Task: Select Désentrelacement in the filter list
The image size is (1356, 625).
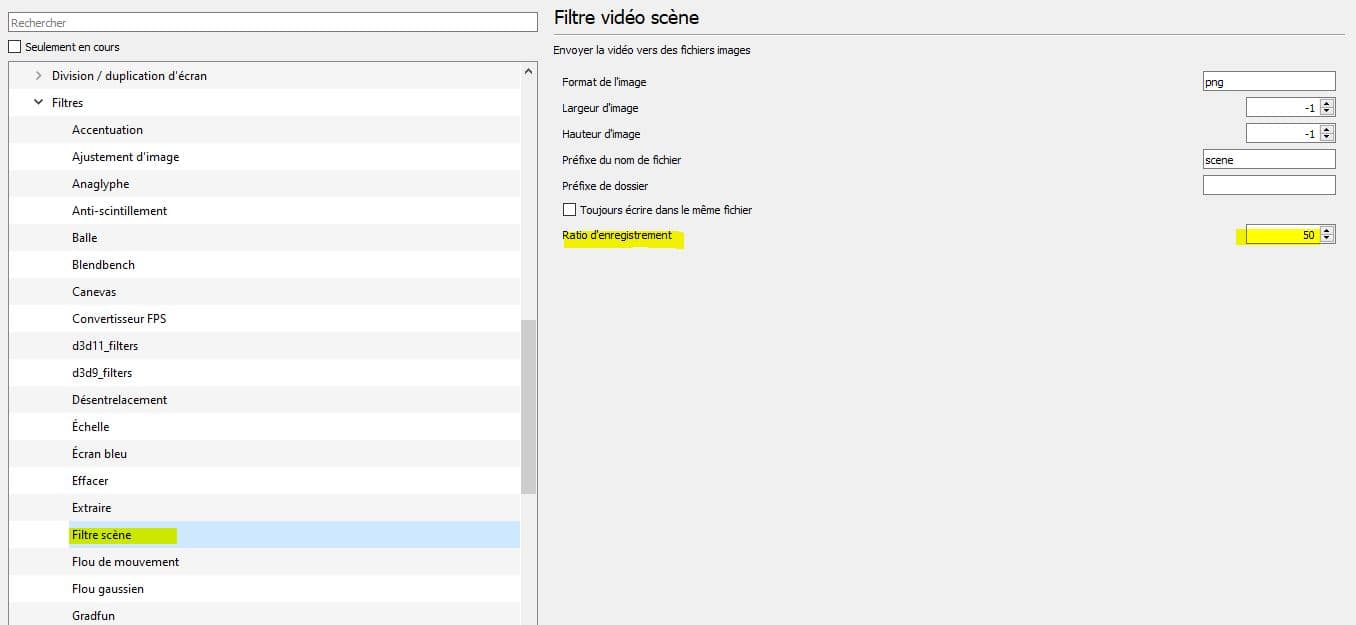Action: 119,400
